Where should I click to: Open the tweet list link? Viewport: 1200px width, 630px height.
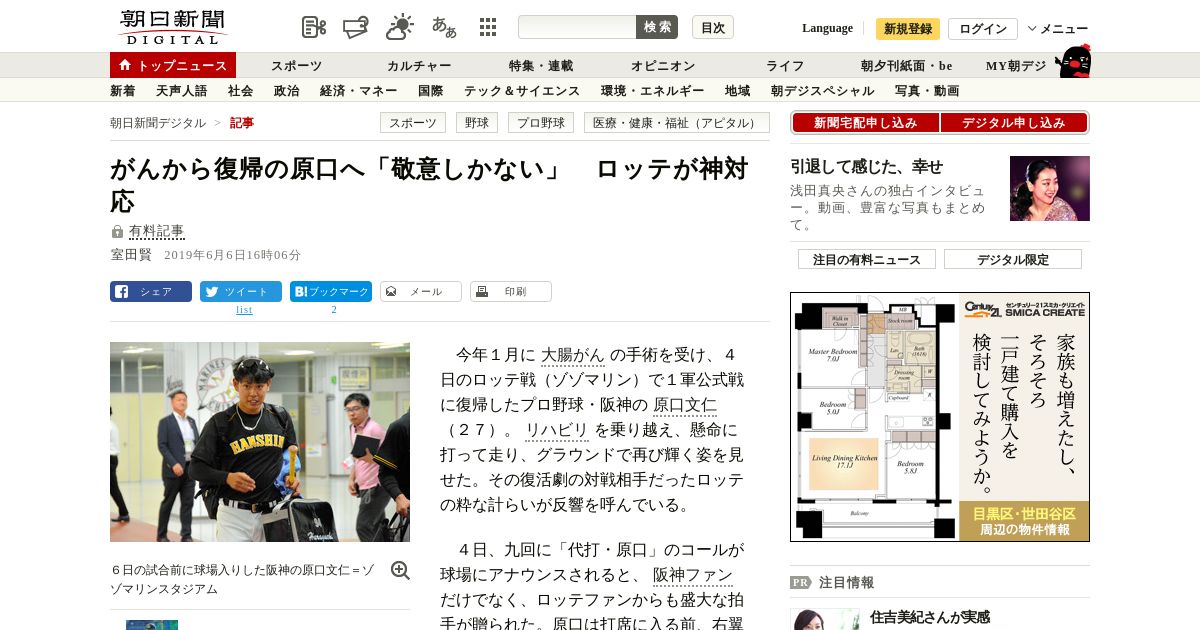click(244, 310)
